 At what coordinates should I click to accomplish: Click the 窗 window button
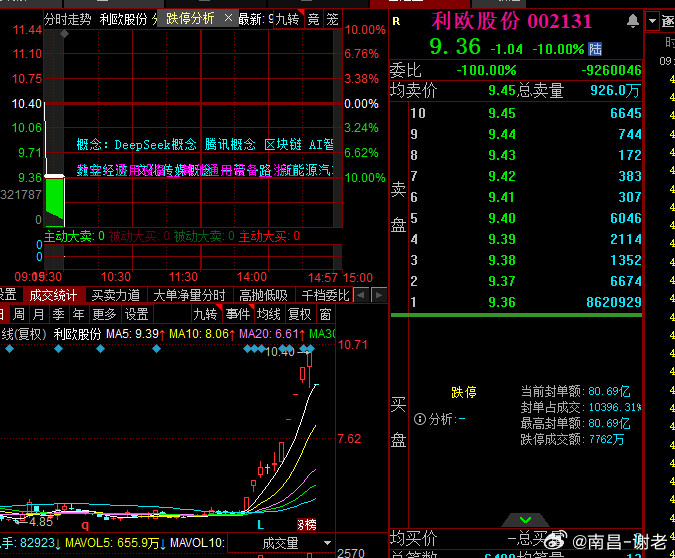point(325,314)
